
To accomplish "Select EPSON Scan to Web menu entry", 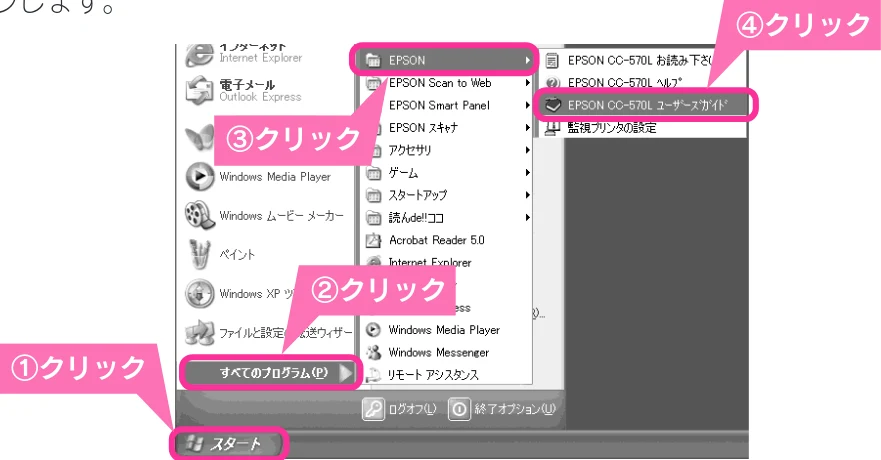I will click(448, 83).
